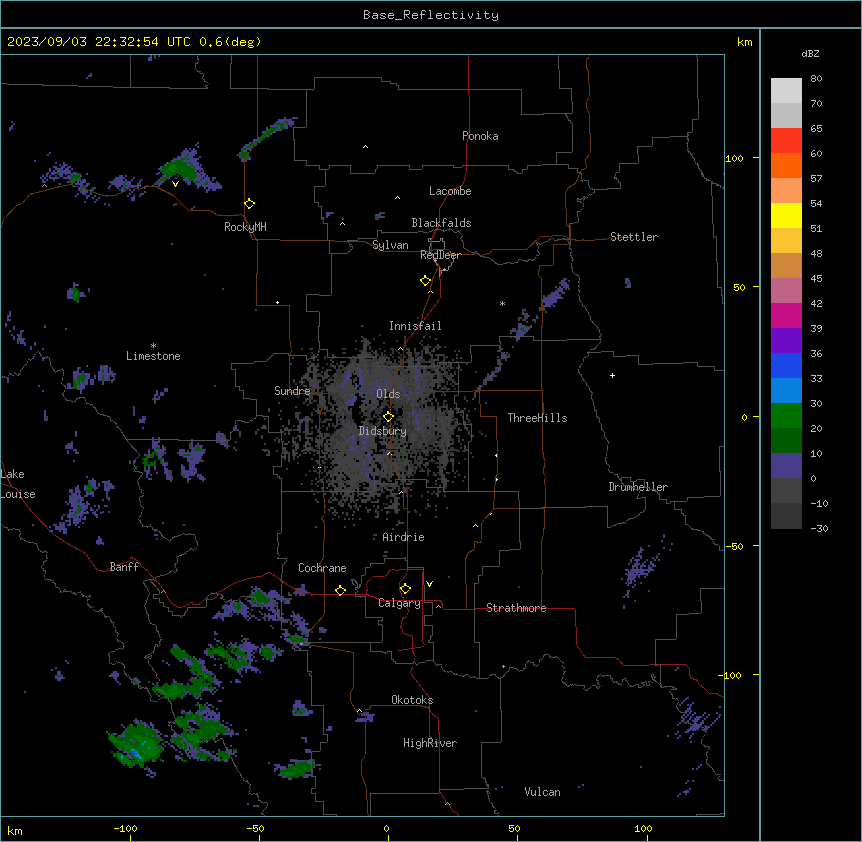862x842 pixels.
Task: Select the yellow diamond marker above the Calgary label
Action: coord(405,589)
